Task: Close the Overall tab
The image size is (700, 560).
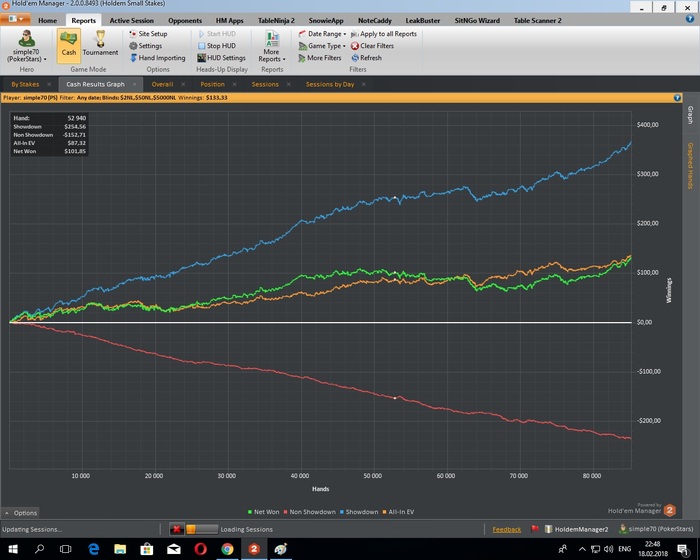Action: [183, 84]
